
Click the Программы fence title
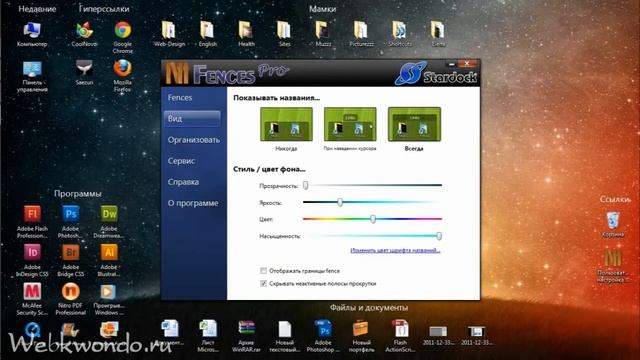point(78,193)
